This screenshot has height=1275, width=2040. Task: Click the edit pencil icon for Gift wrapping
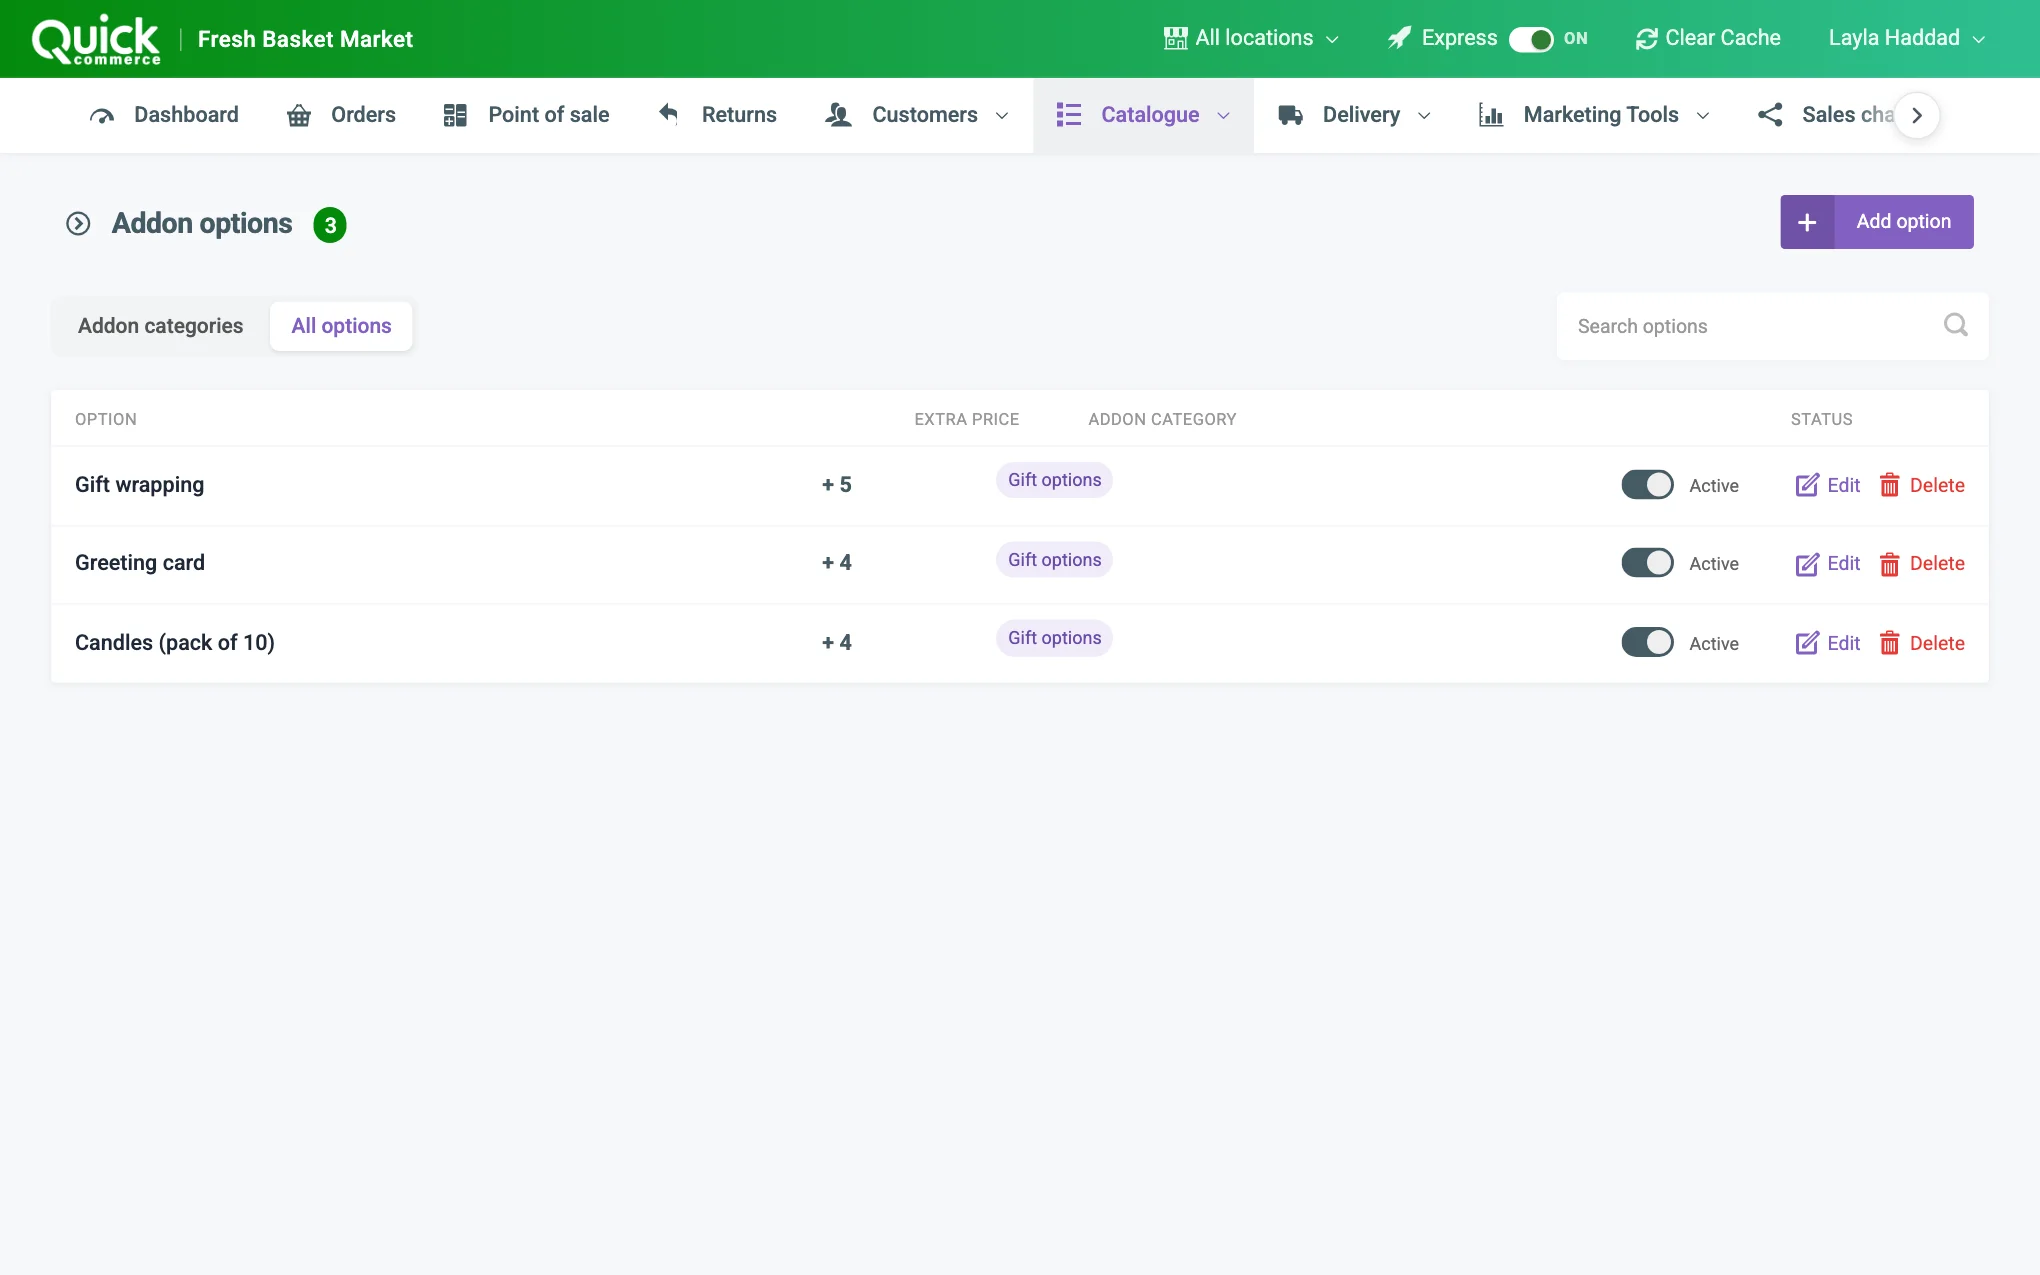[x=1807, y=486]
